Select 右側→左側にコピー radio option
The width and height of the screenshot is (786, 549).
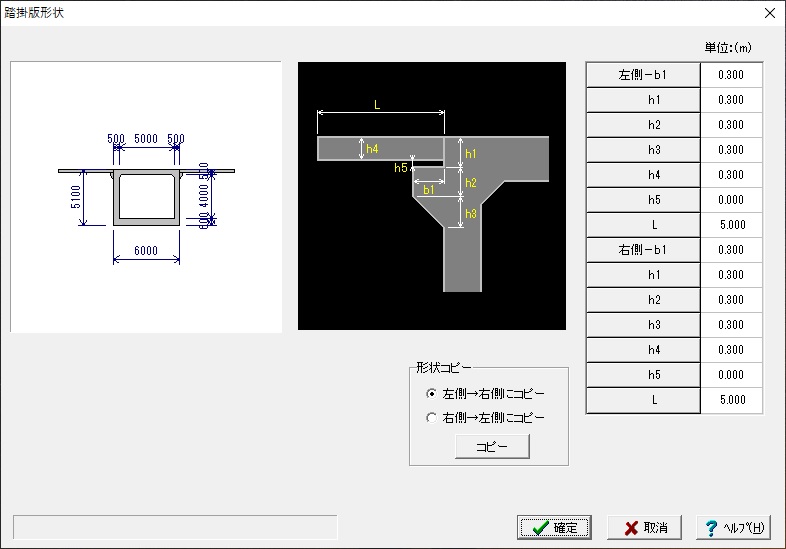point(485,417)
